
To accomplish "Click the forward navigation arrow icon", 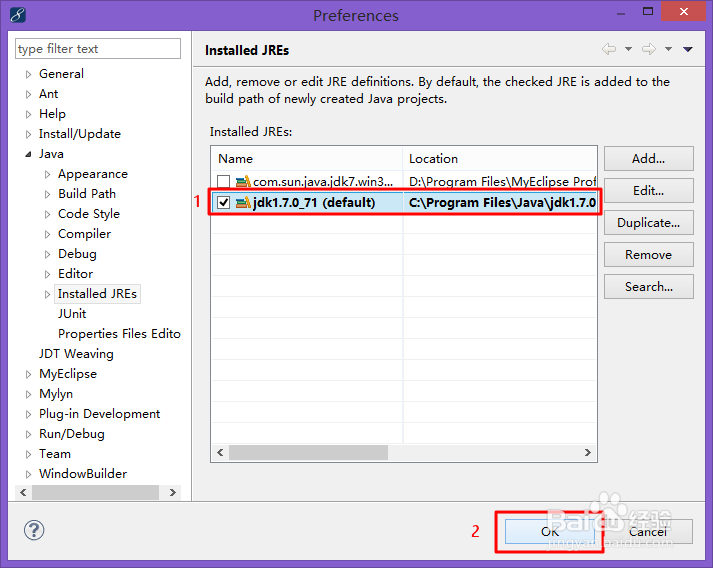I will point(649,49).
